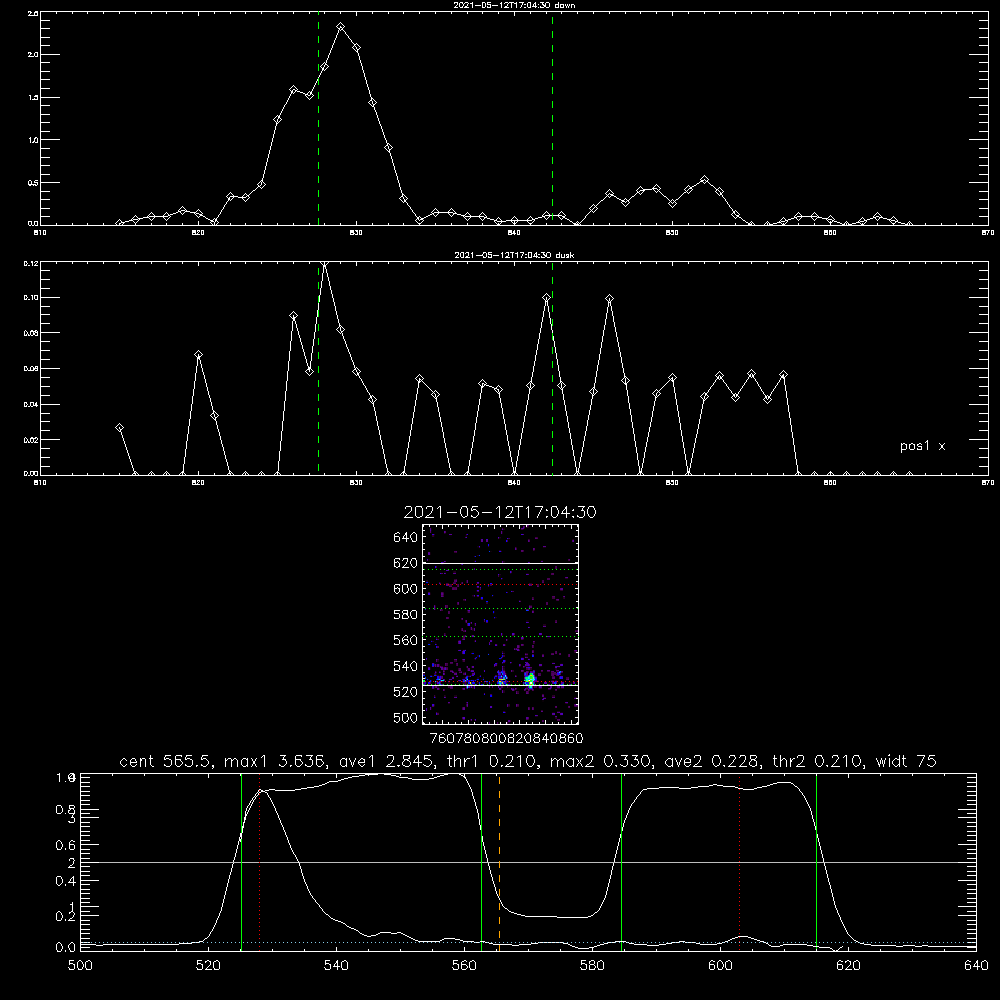Screen dimensions: 1000x1000
Task: Click the bottom plot x-axis label '500'
Action: [80, 966]
